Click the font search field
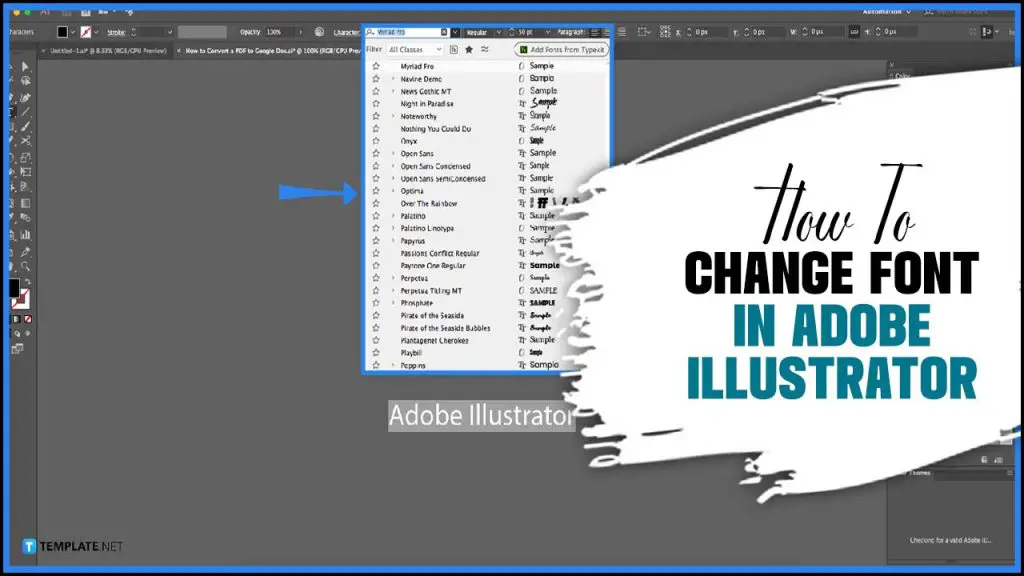This screenshot has width=1024, height=576. [408, 32]
